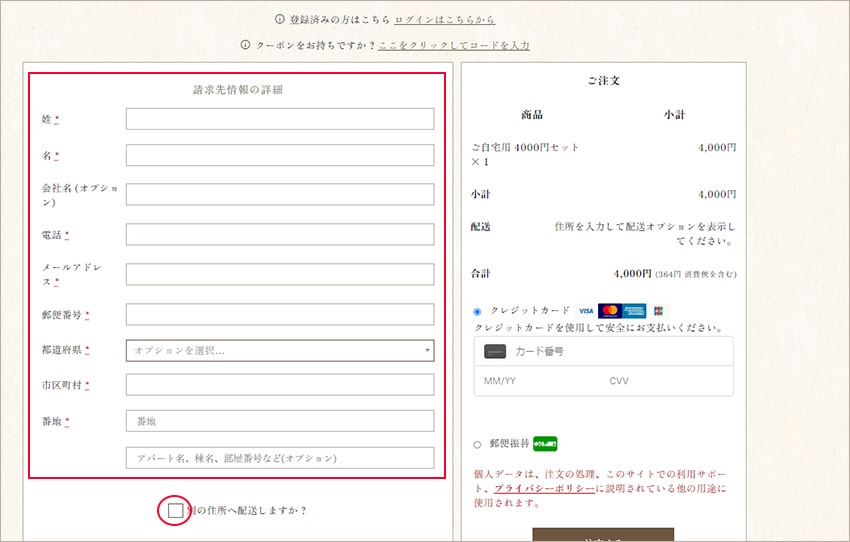Viewport: 850px width, 542px height.
Task: Select the クレジットカード payment radio button
Action: coord(477,312)
